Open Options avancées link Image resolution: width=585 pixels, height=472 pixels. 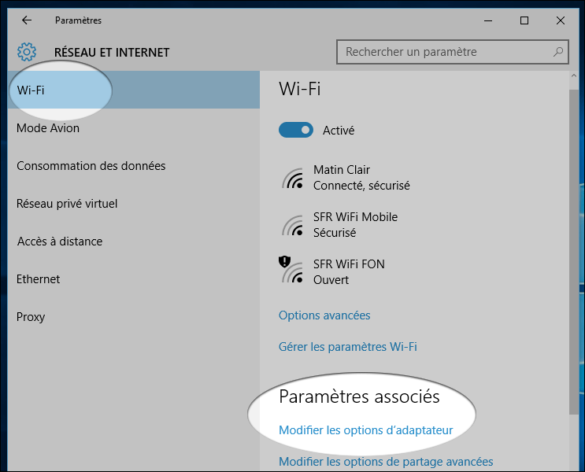tap(324, 315)
